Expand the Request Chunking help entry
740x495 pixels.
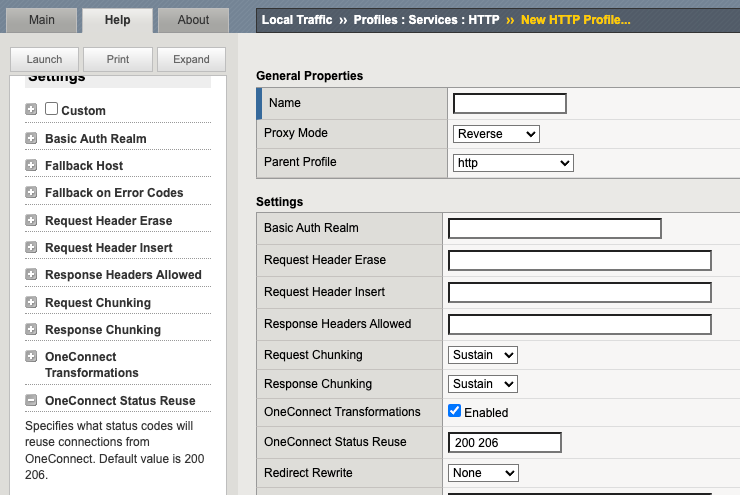tap(31, 303)
